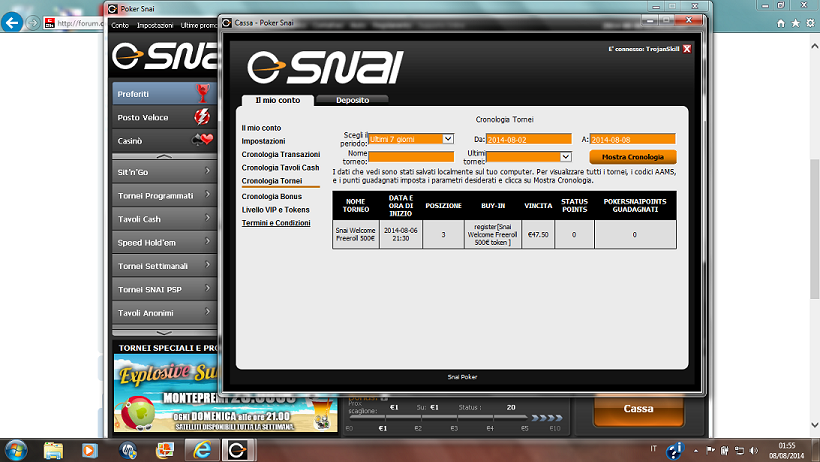Open Cronologia Transazioni

pyautogui.click(x=281, y=154)
